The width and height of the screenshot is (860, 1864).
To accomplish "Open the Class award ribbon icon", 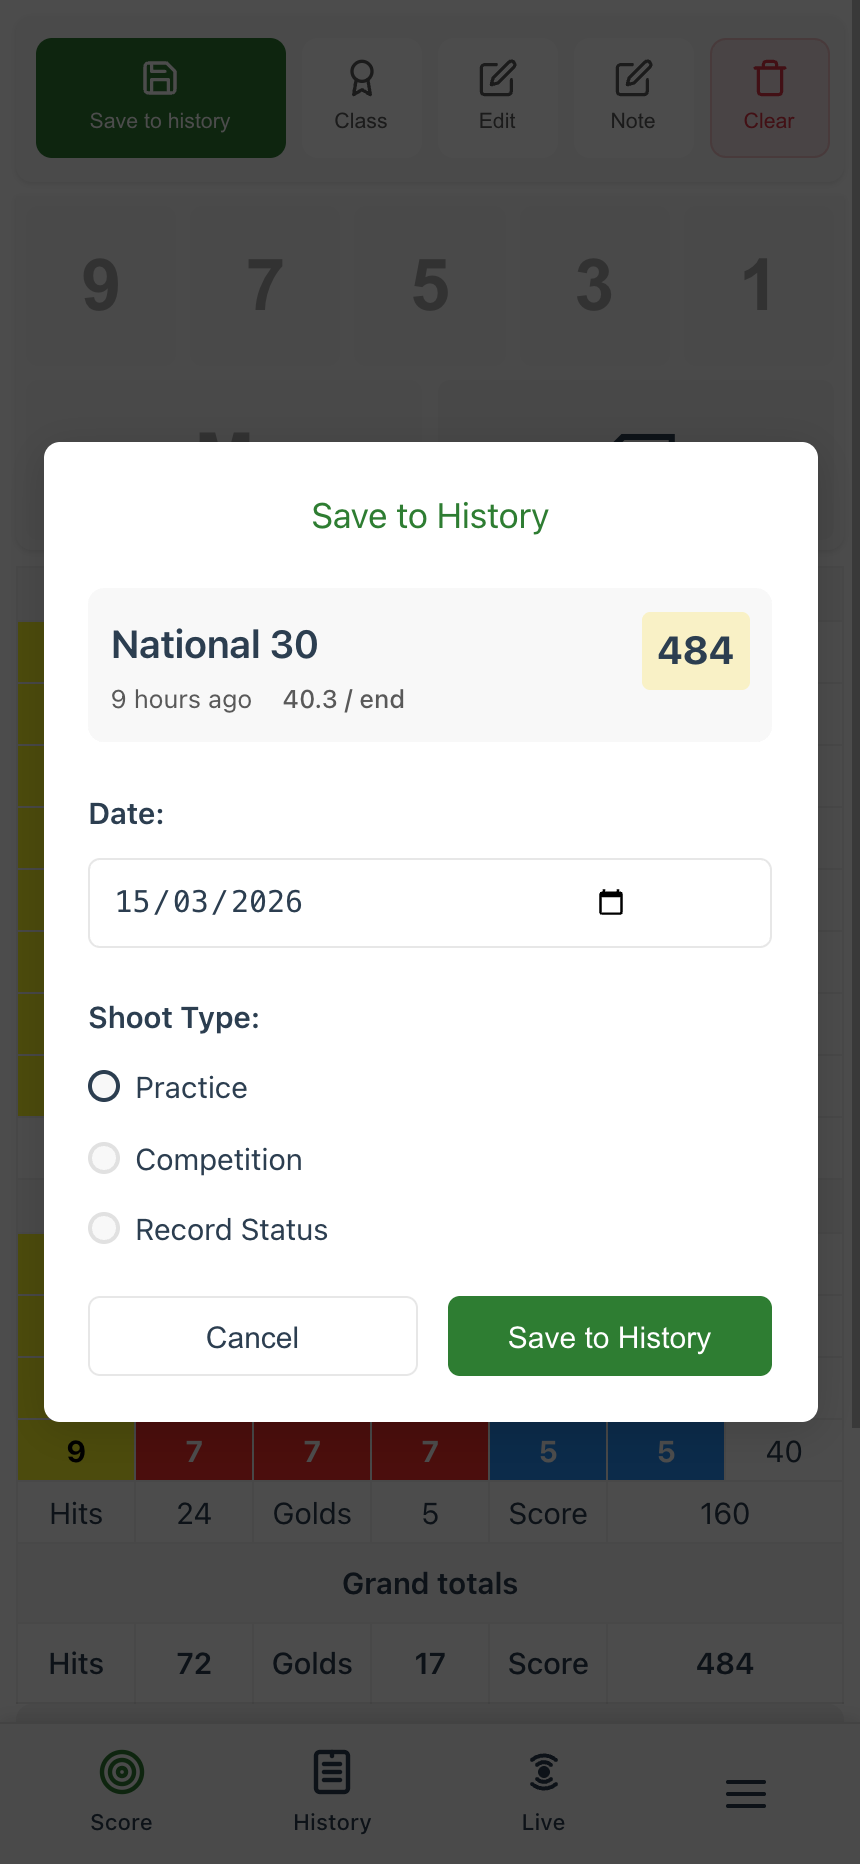I will pyautogui.click(x=361, y=76).
